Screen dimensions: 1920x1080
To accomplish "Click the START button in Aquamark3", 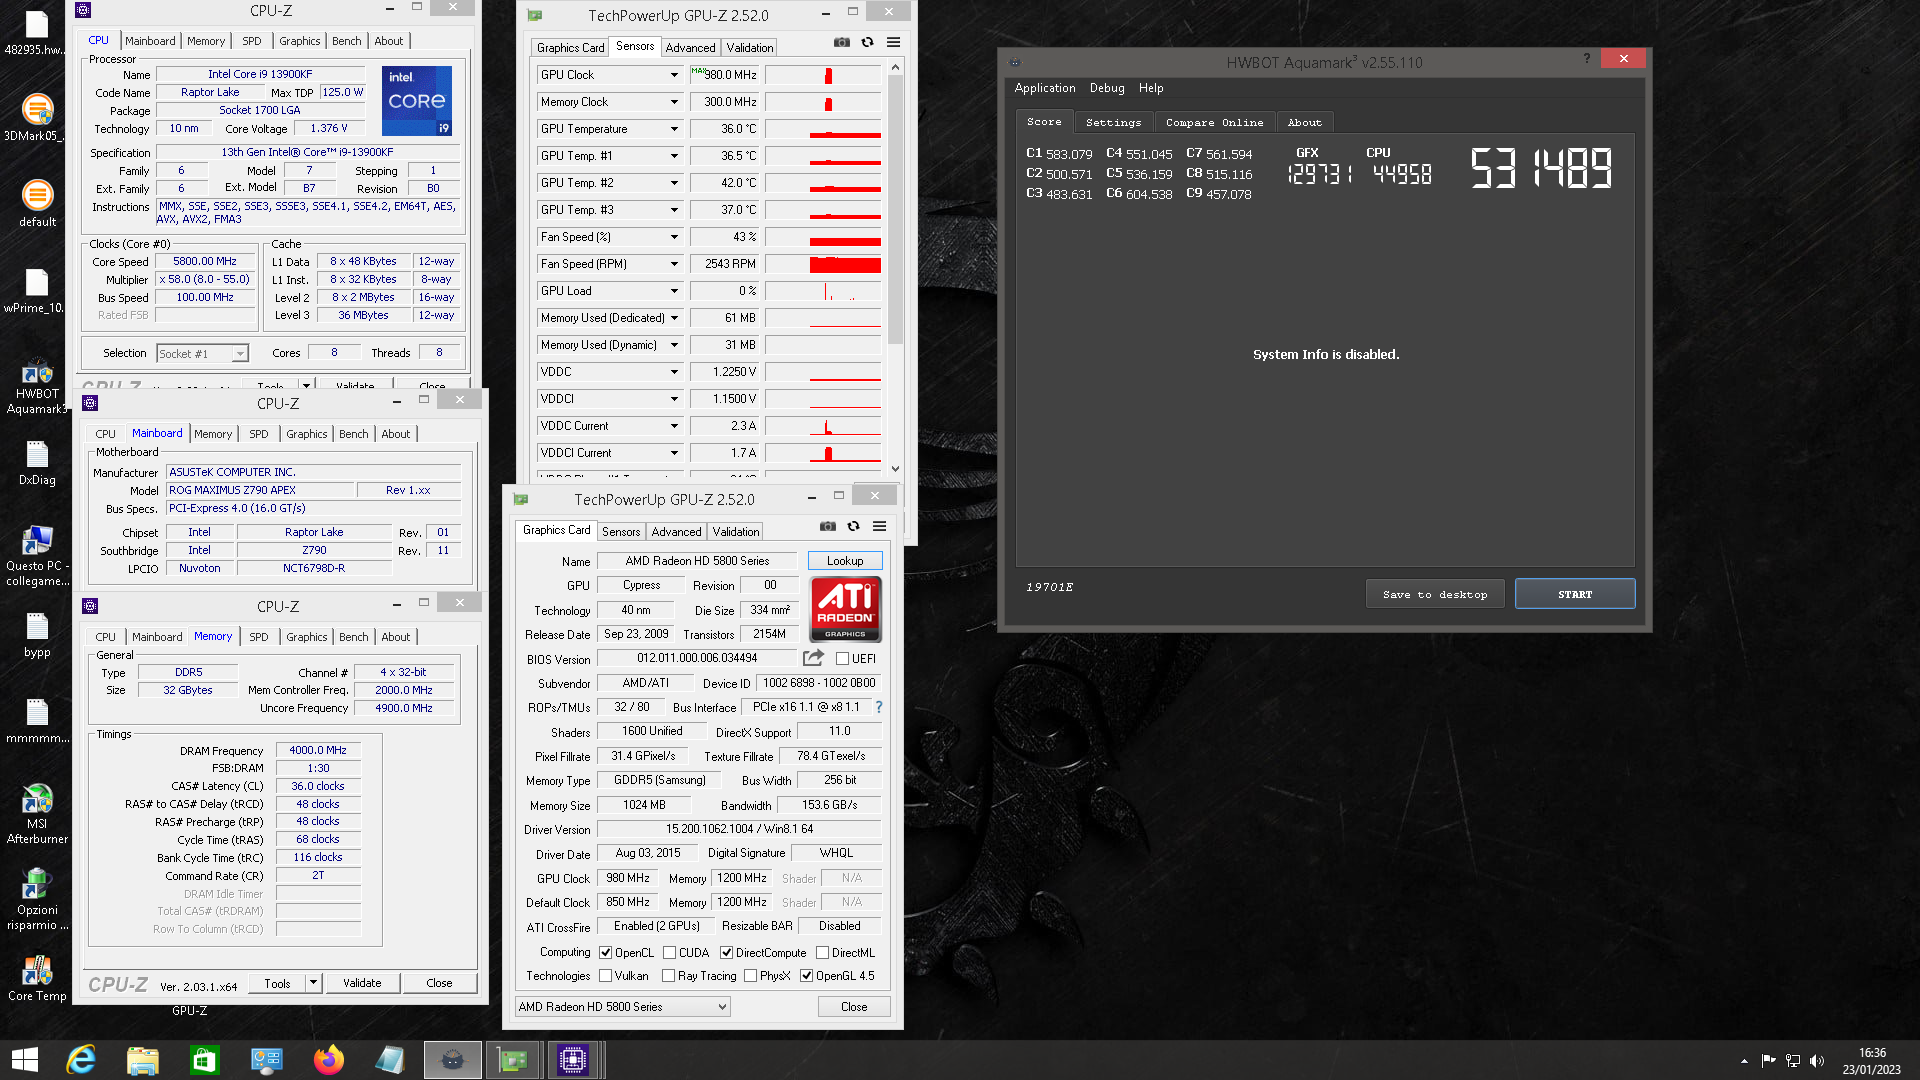I will 1575,594.
